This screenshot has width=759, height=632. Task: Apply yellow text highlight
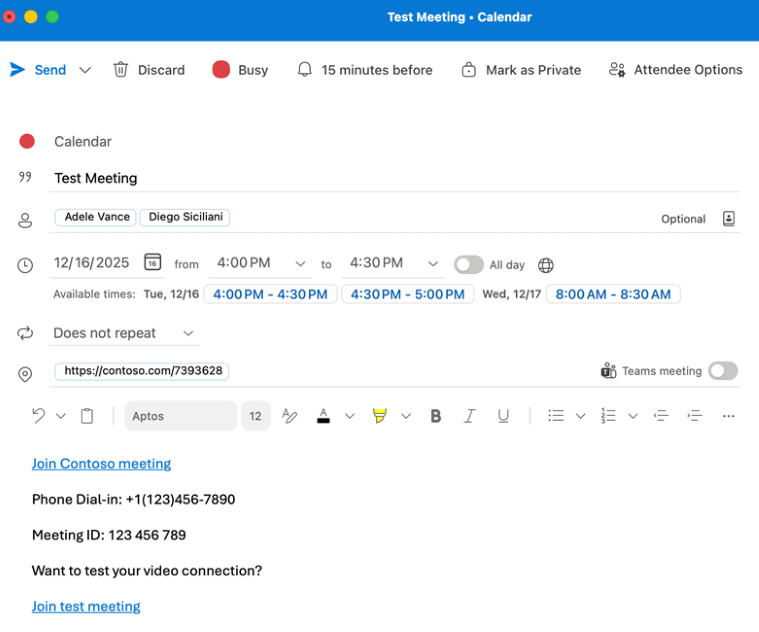pos(380,416)
